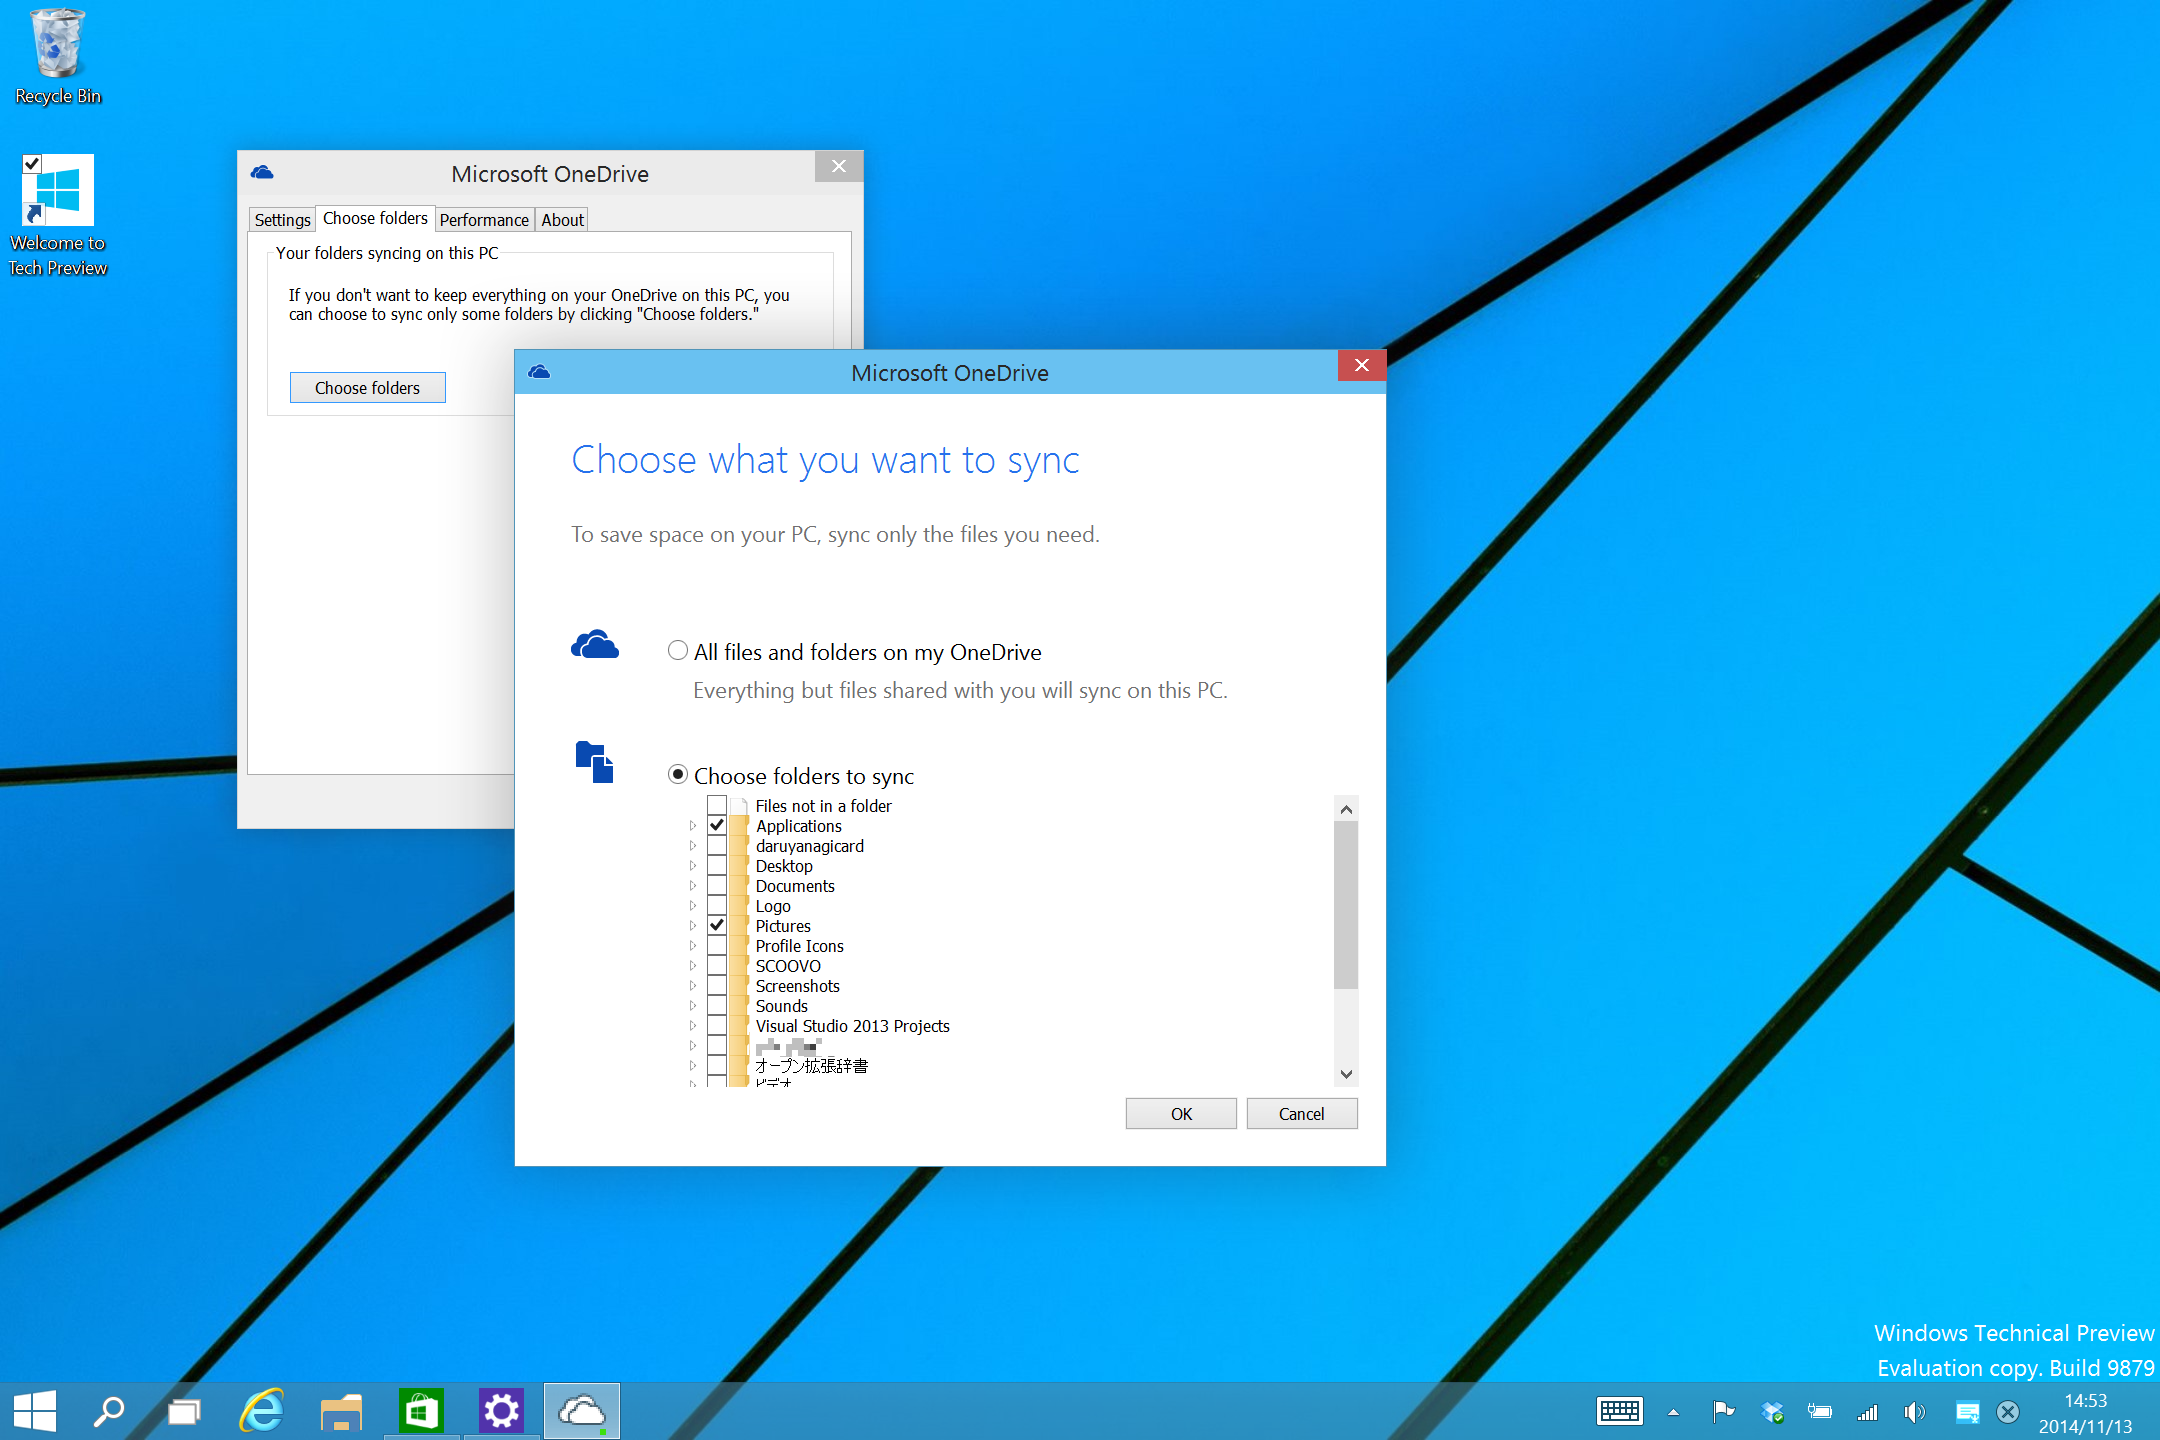Select All files and folders on my OneDrive
Viewport: 2160px width, 1440px height.
coord(677,650)
